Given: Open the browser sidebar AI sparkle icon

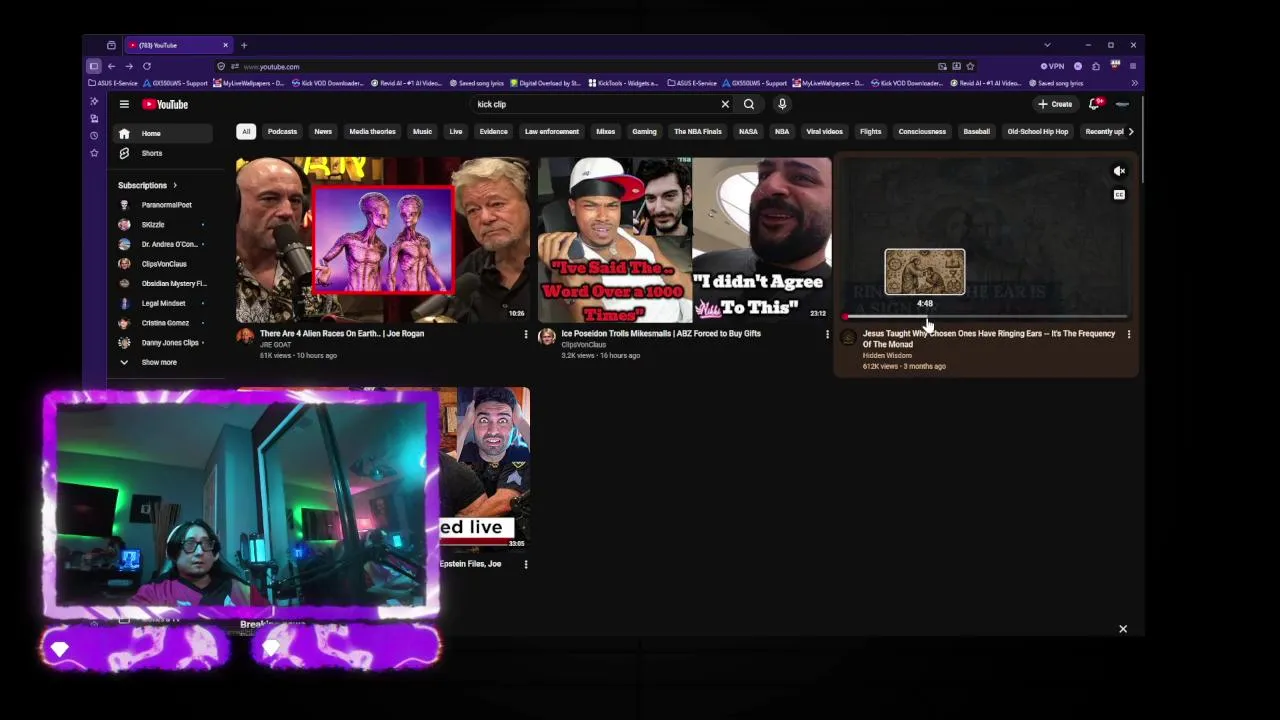Looking at the screenshot, I should click(x=94, y=101).
